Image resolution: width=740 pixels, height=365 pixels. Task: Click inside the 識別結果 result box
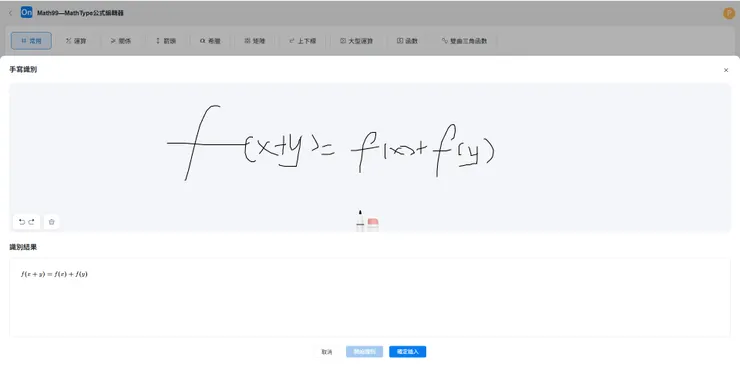[x=370, y=297]
